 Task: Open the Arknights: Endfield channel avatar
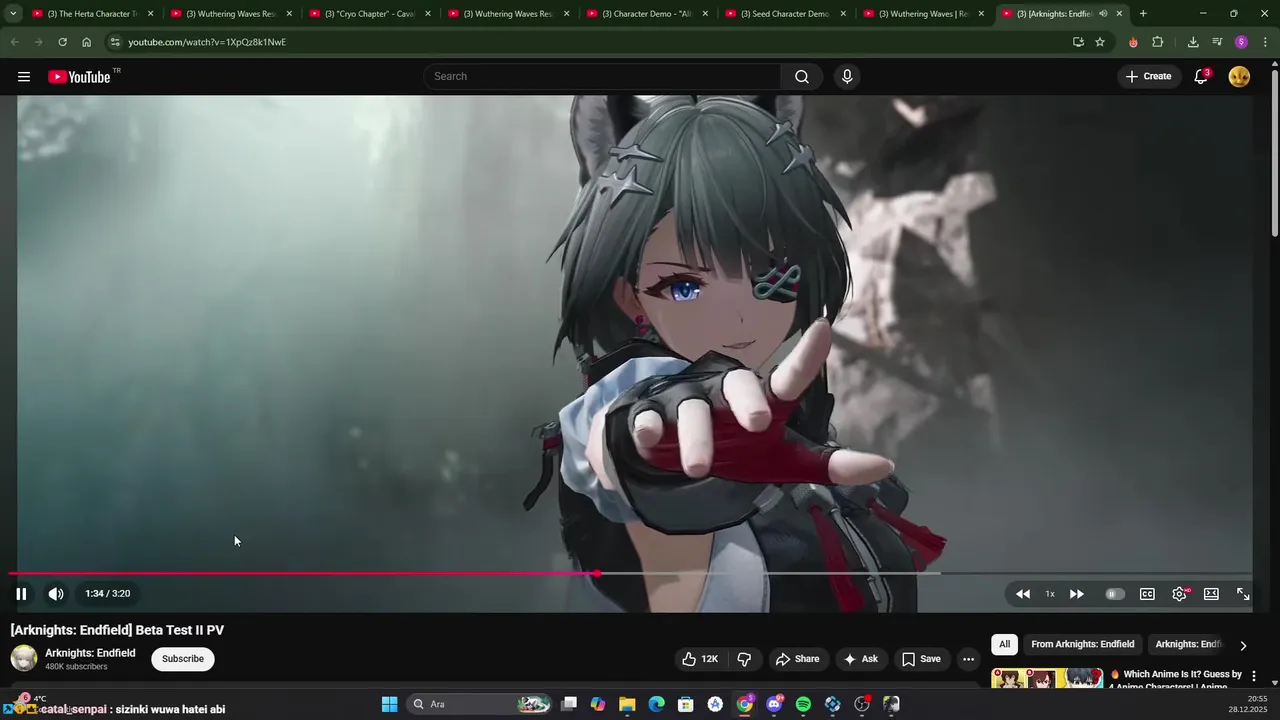point(24,658)
